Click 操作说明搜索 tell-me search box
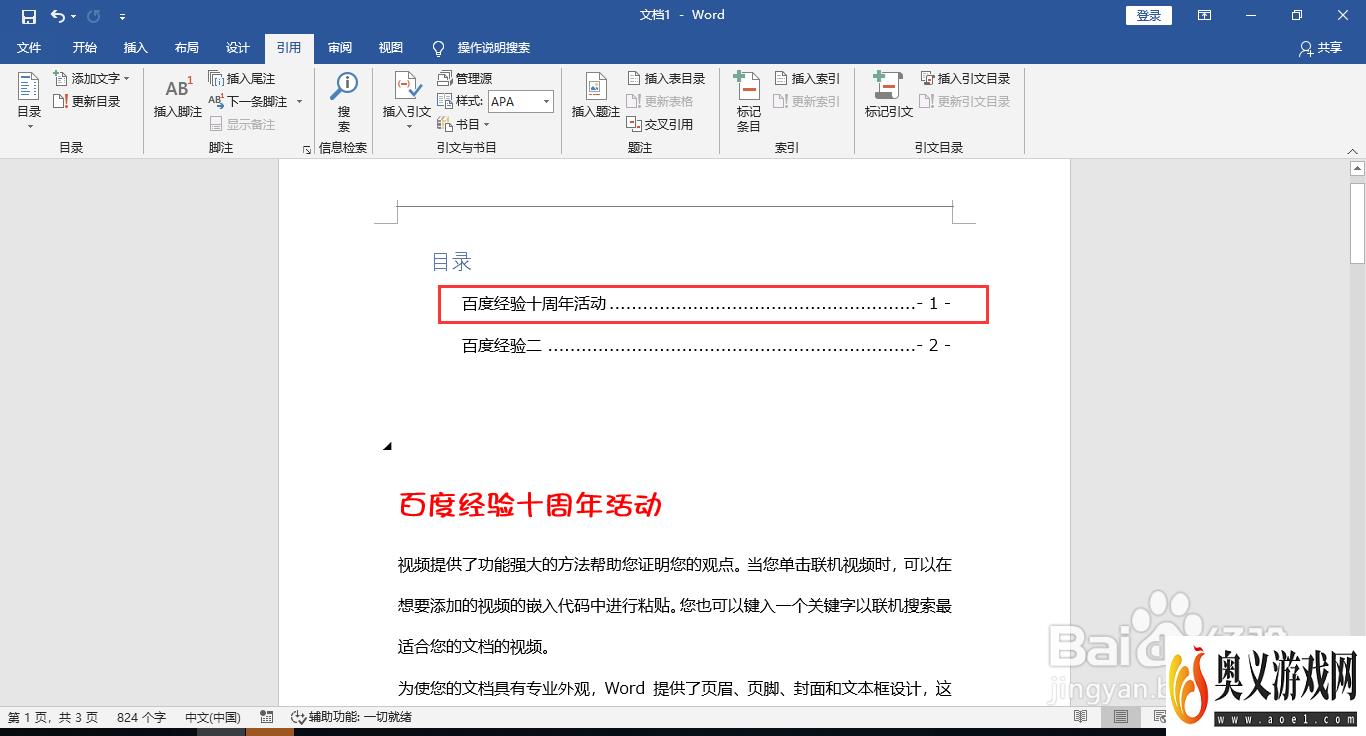The image size is (1366, 736). (x=481, y=48)
